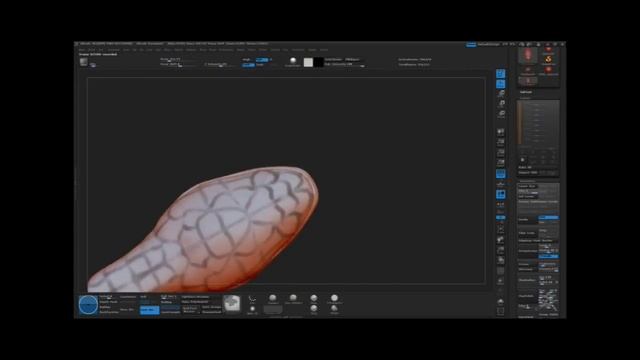Pick the black secondary color swatch
The width and height of the screenshot is (640, 360).
click(318, 62)
